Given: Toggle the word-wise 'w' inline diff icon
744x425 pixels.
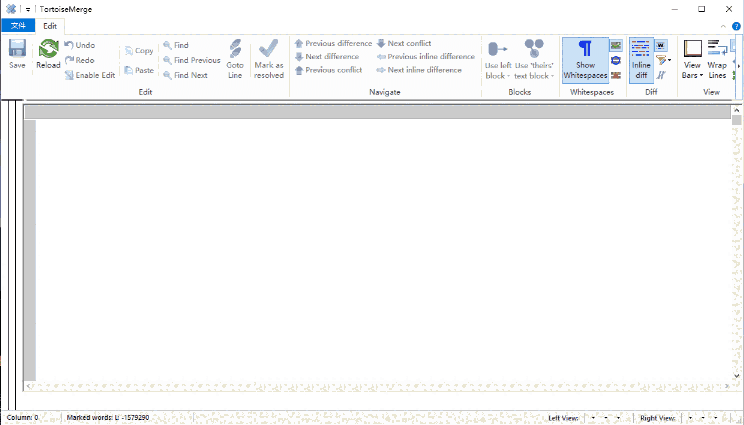Looking at the screenshot, I should coord(660,45).
